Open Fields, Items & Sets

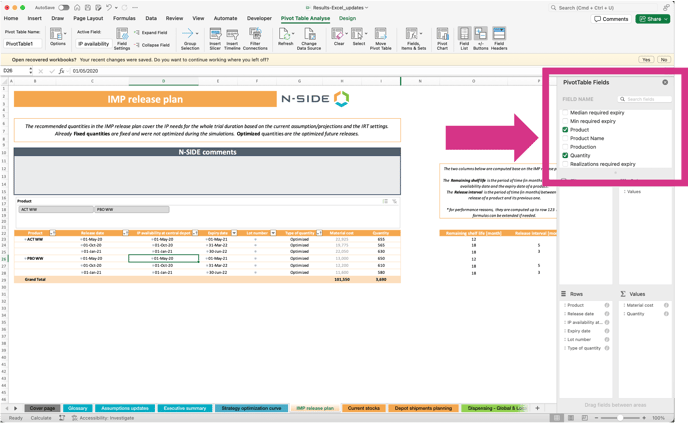[x=413, y=39]
